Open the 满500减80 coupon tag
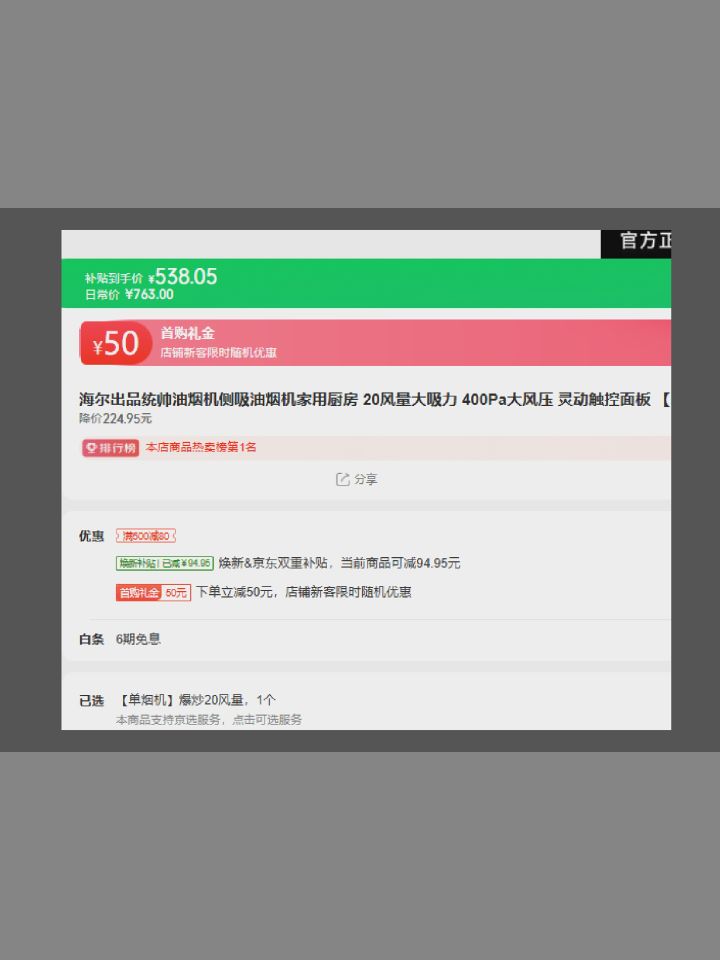This screenshot has height=960, width=720. (146, 536)
